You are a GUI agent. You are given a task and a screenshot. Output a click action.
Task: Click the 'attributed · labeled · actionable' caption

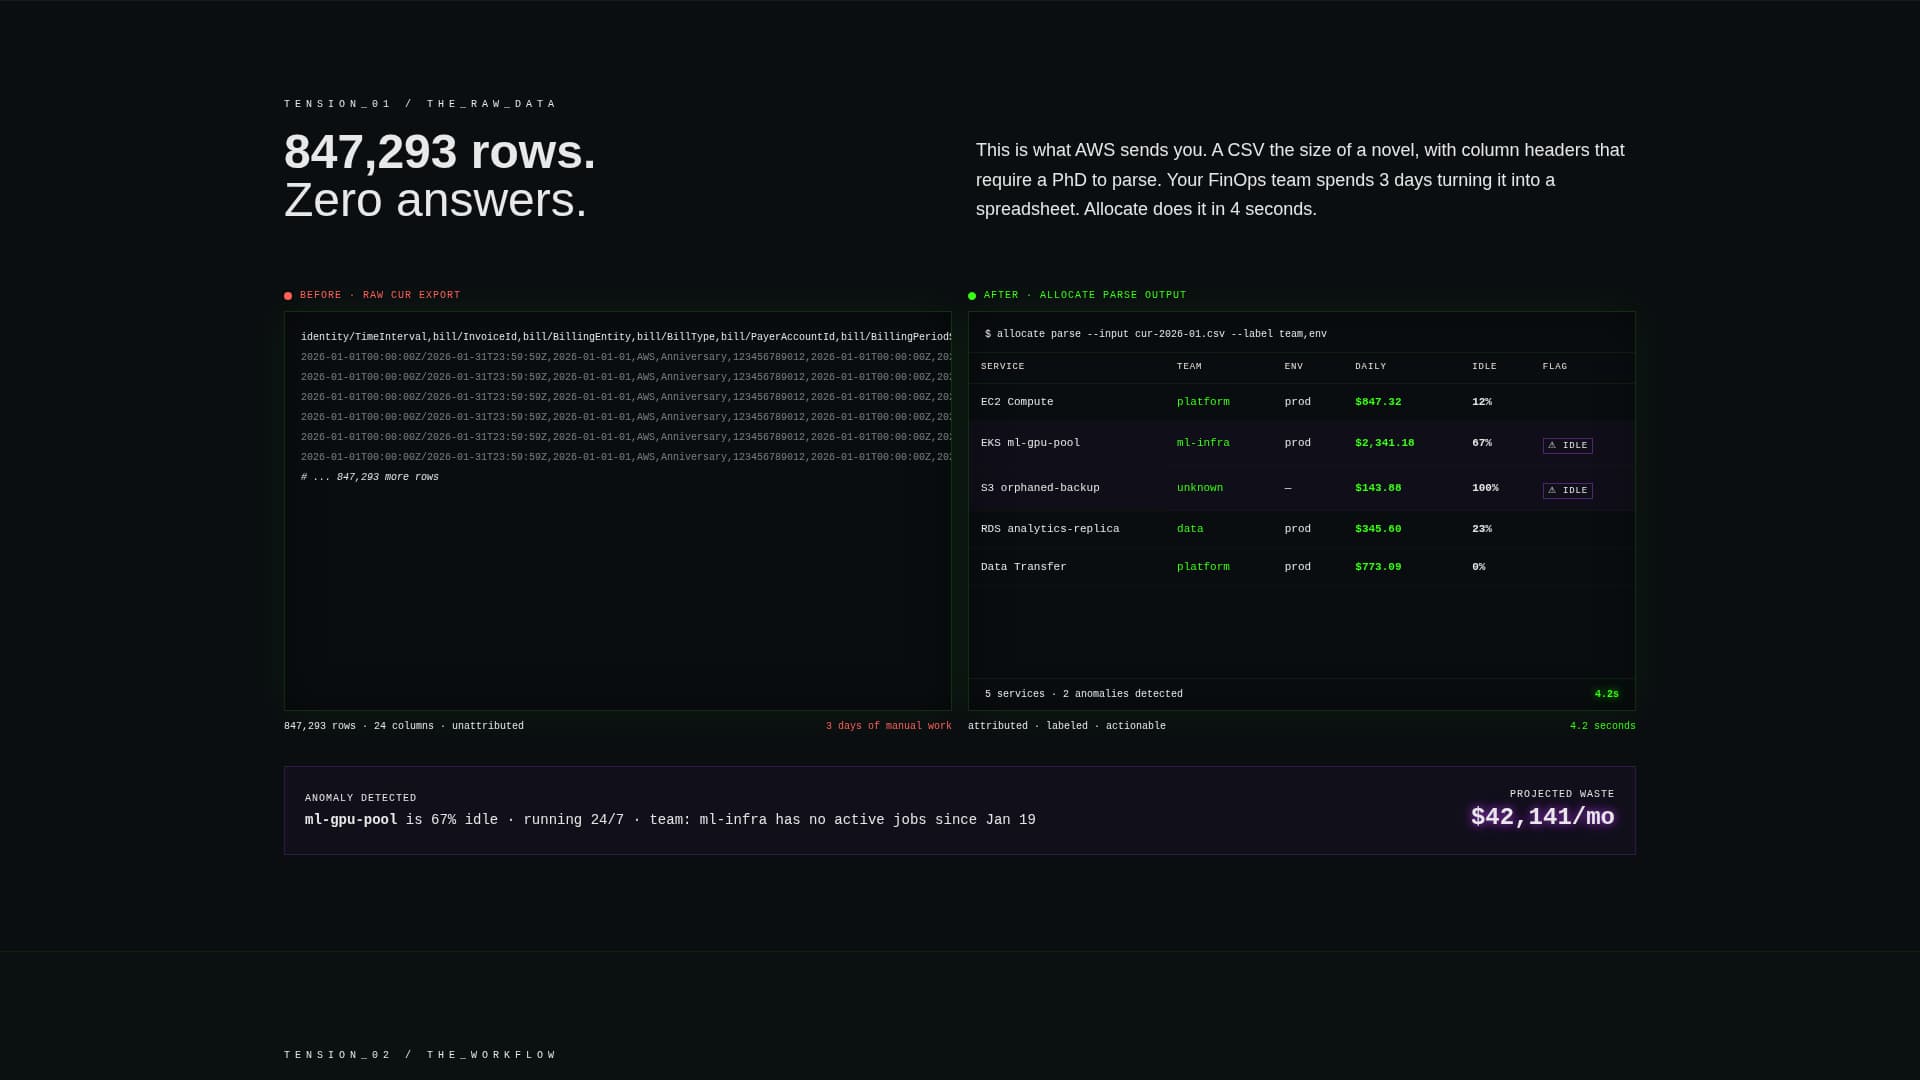pyautogui.click(x=1067, y=726)
